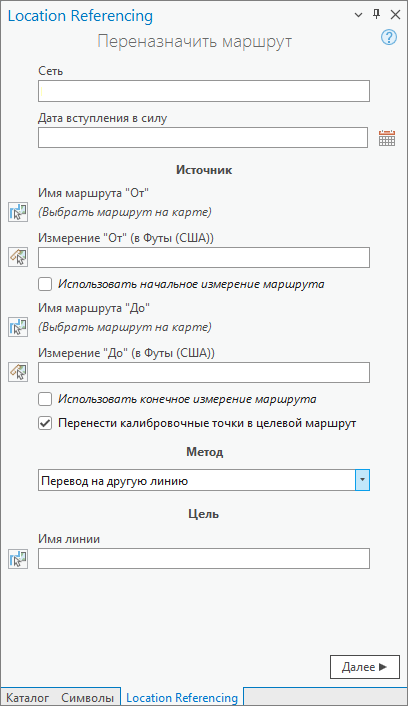Choose target line on map icon
The height and width of the screenshot is (706, 408).
coord(18,558)
